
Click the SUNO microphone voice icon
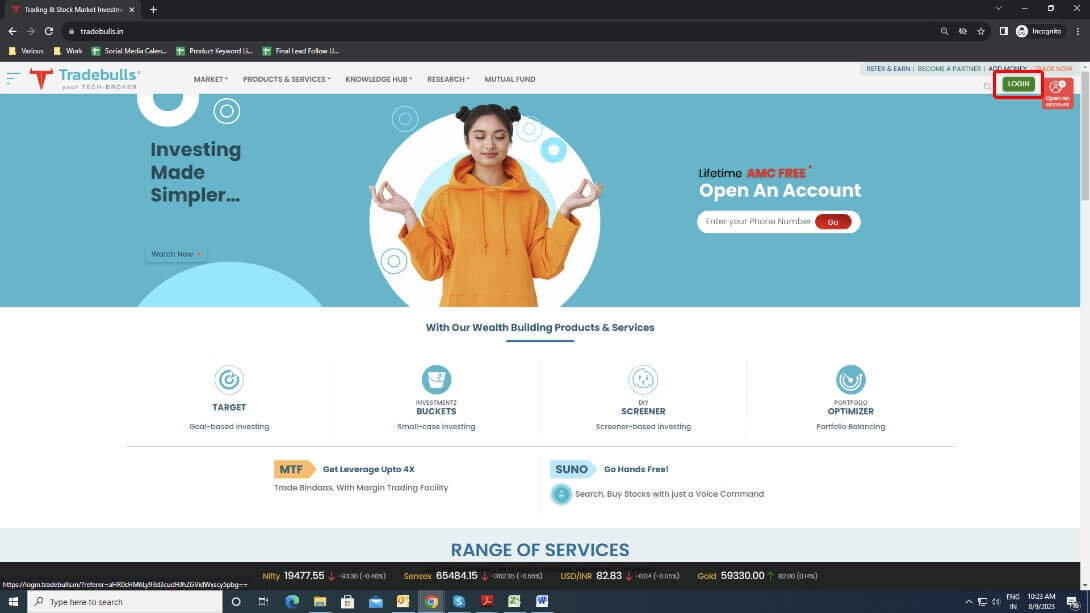coord(561,494)
